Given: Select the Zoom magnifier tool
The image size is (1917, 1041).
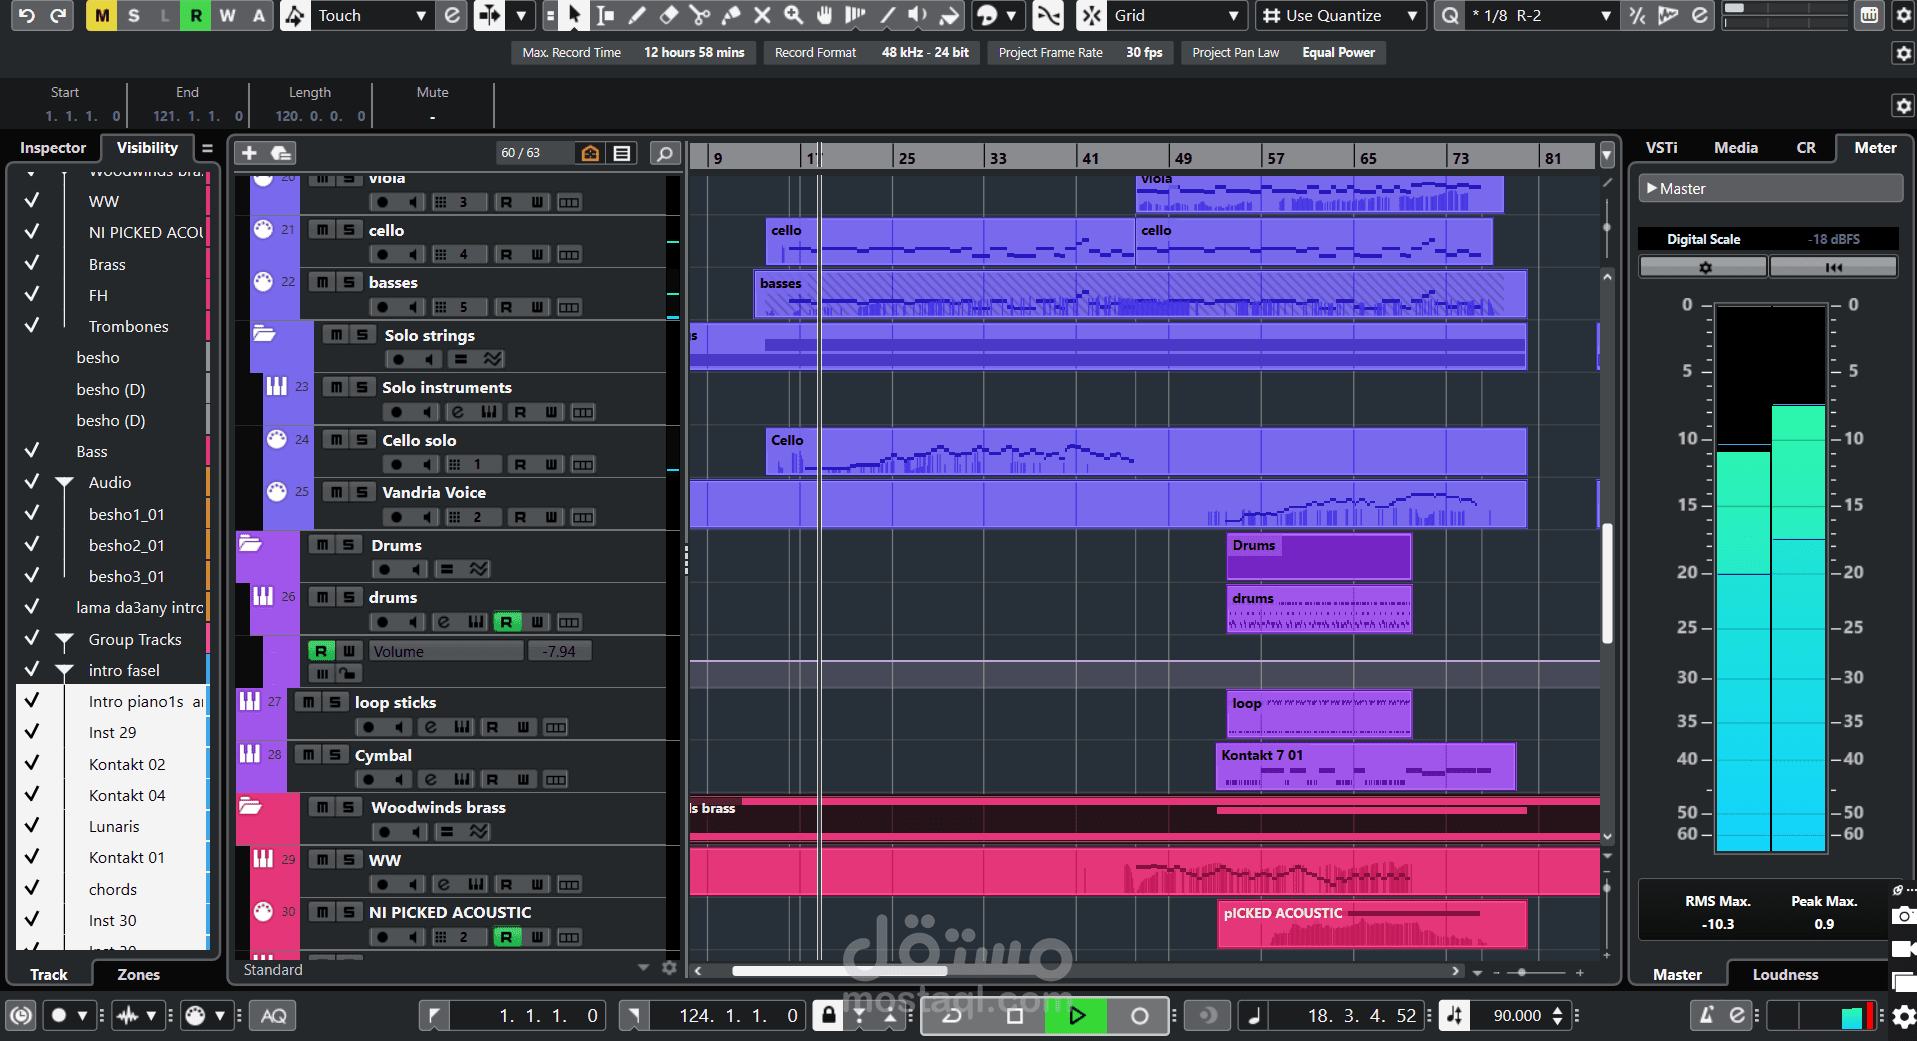Looking at the screenshot, I should coord(793,15).
